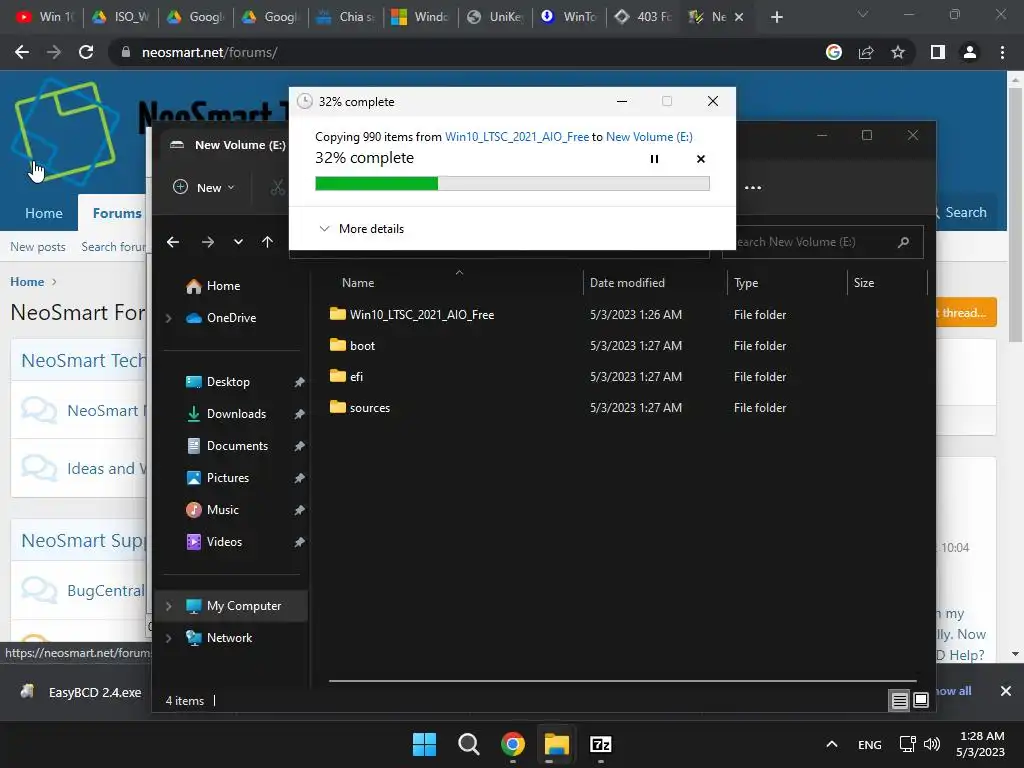Select Network in navigation pane
This screenshot has width=1024, height=768.
(229, 638)
